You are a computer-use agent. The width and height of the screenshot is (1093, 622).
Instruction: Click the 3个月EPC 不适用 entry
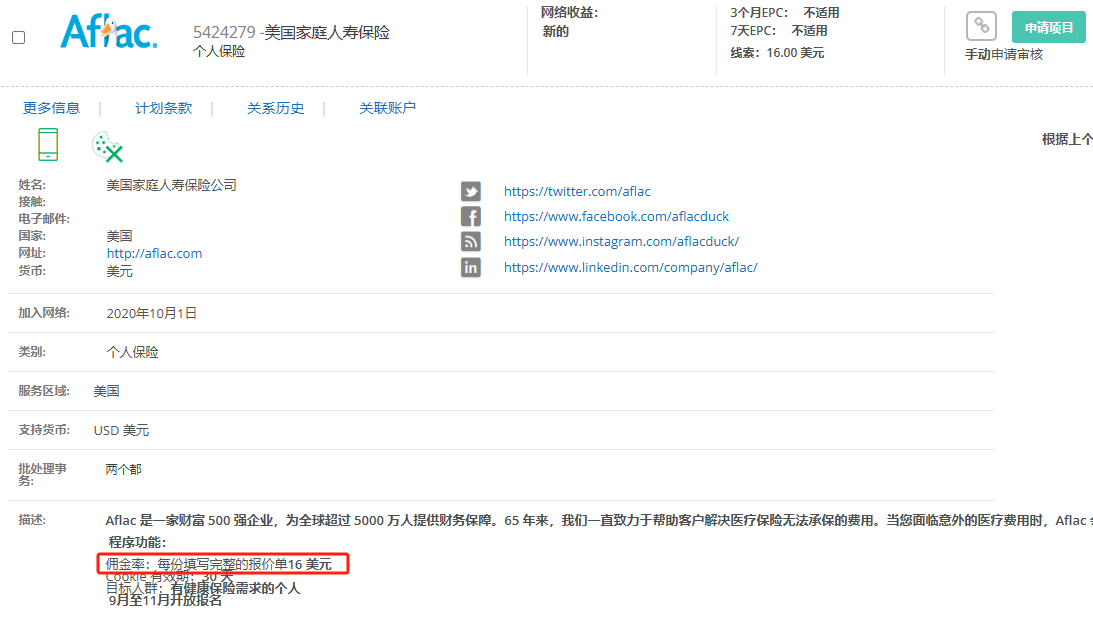[785, 13]
